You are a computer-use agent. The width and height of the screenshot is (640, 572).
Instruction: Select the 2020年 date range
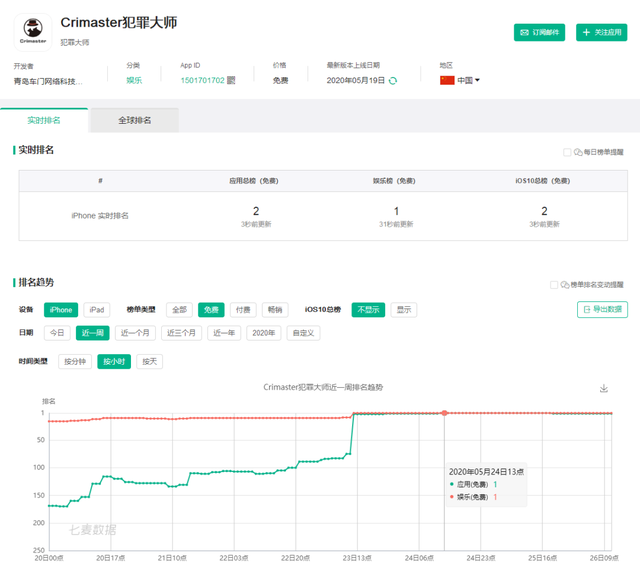click(263, 333)
